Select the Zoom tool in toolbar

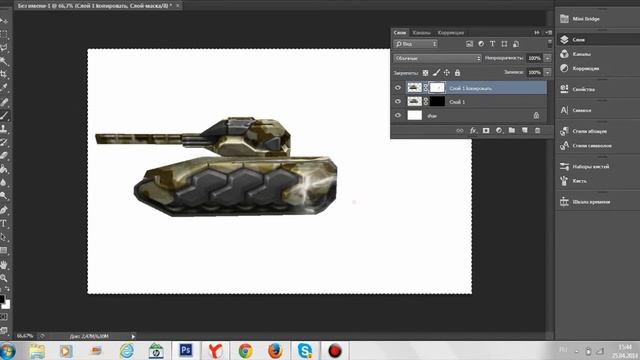[4, 278]
